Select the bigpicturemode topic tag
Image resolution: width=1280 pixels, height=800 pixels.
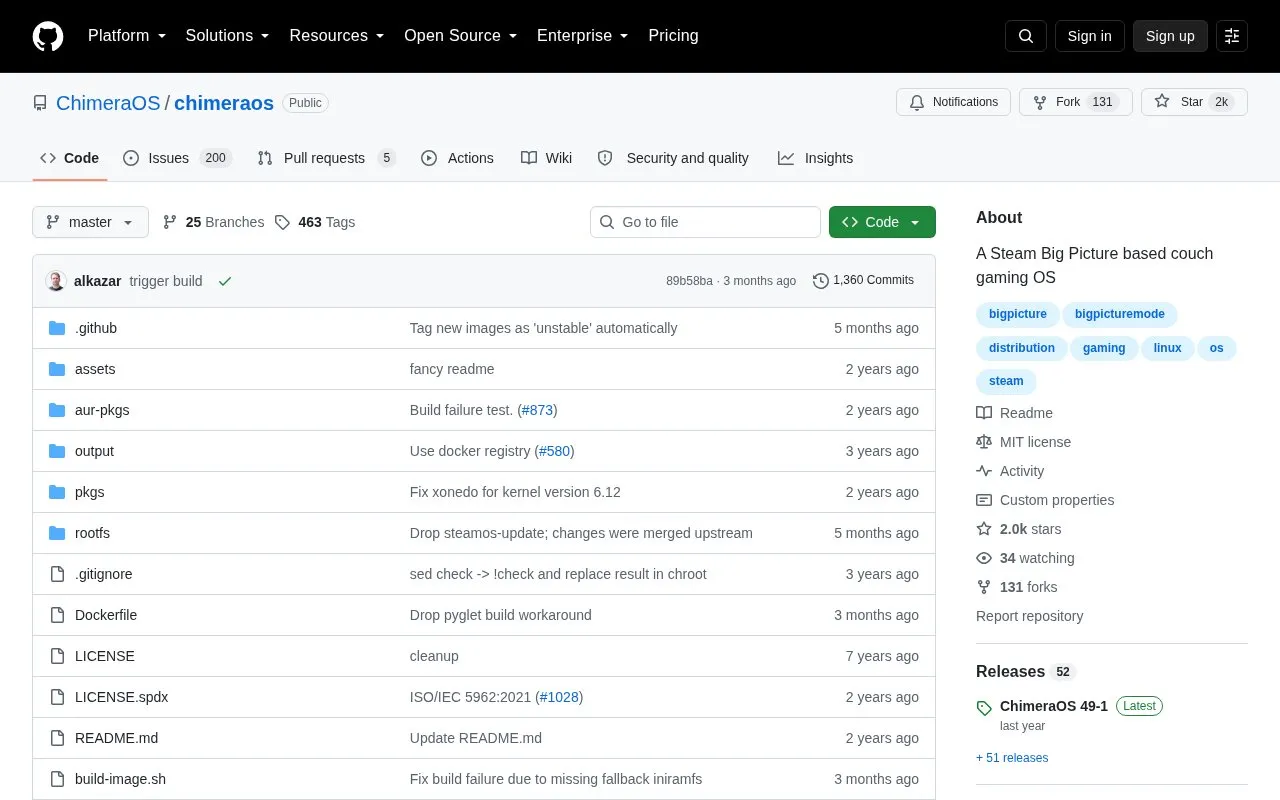click(x=1120, y=314)
